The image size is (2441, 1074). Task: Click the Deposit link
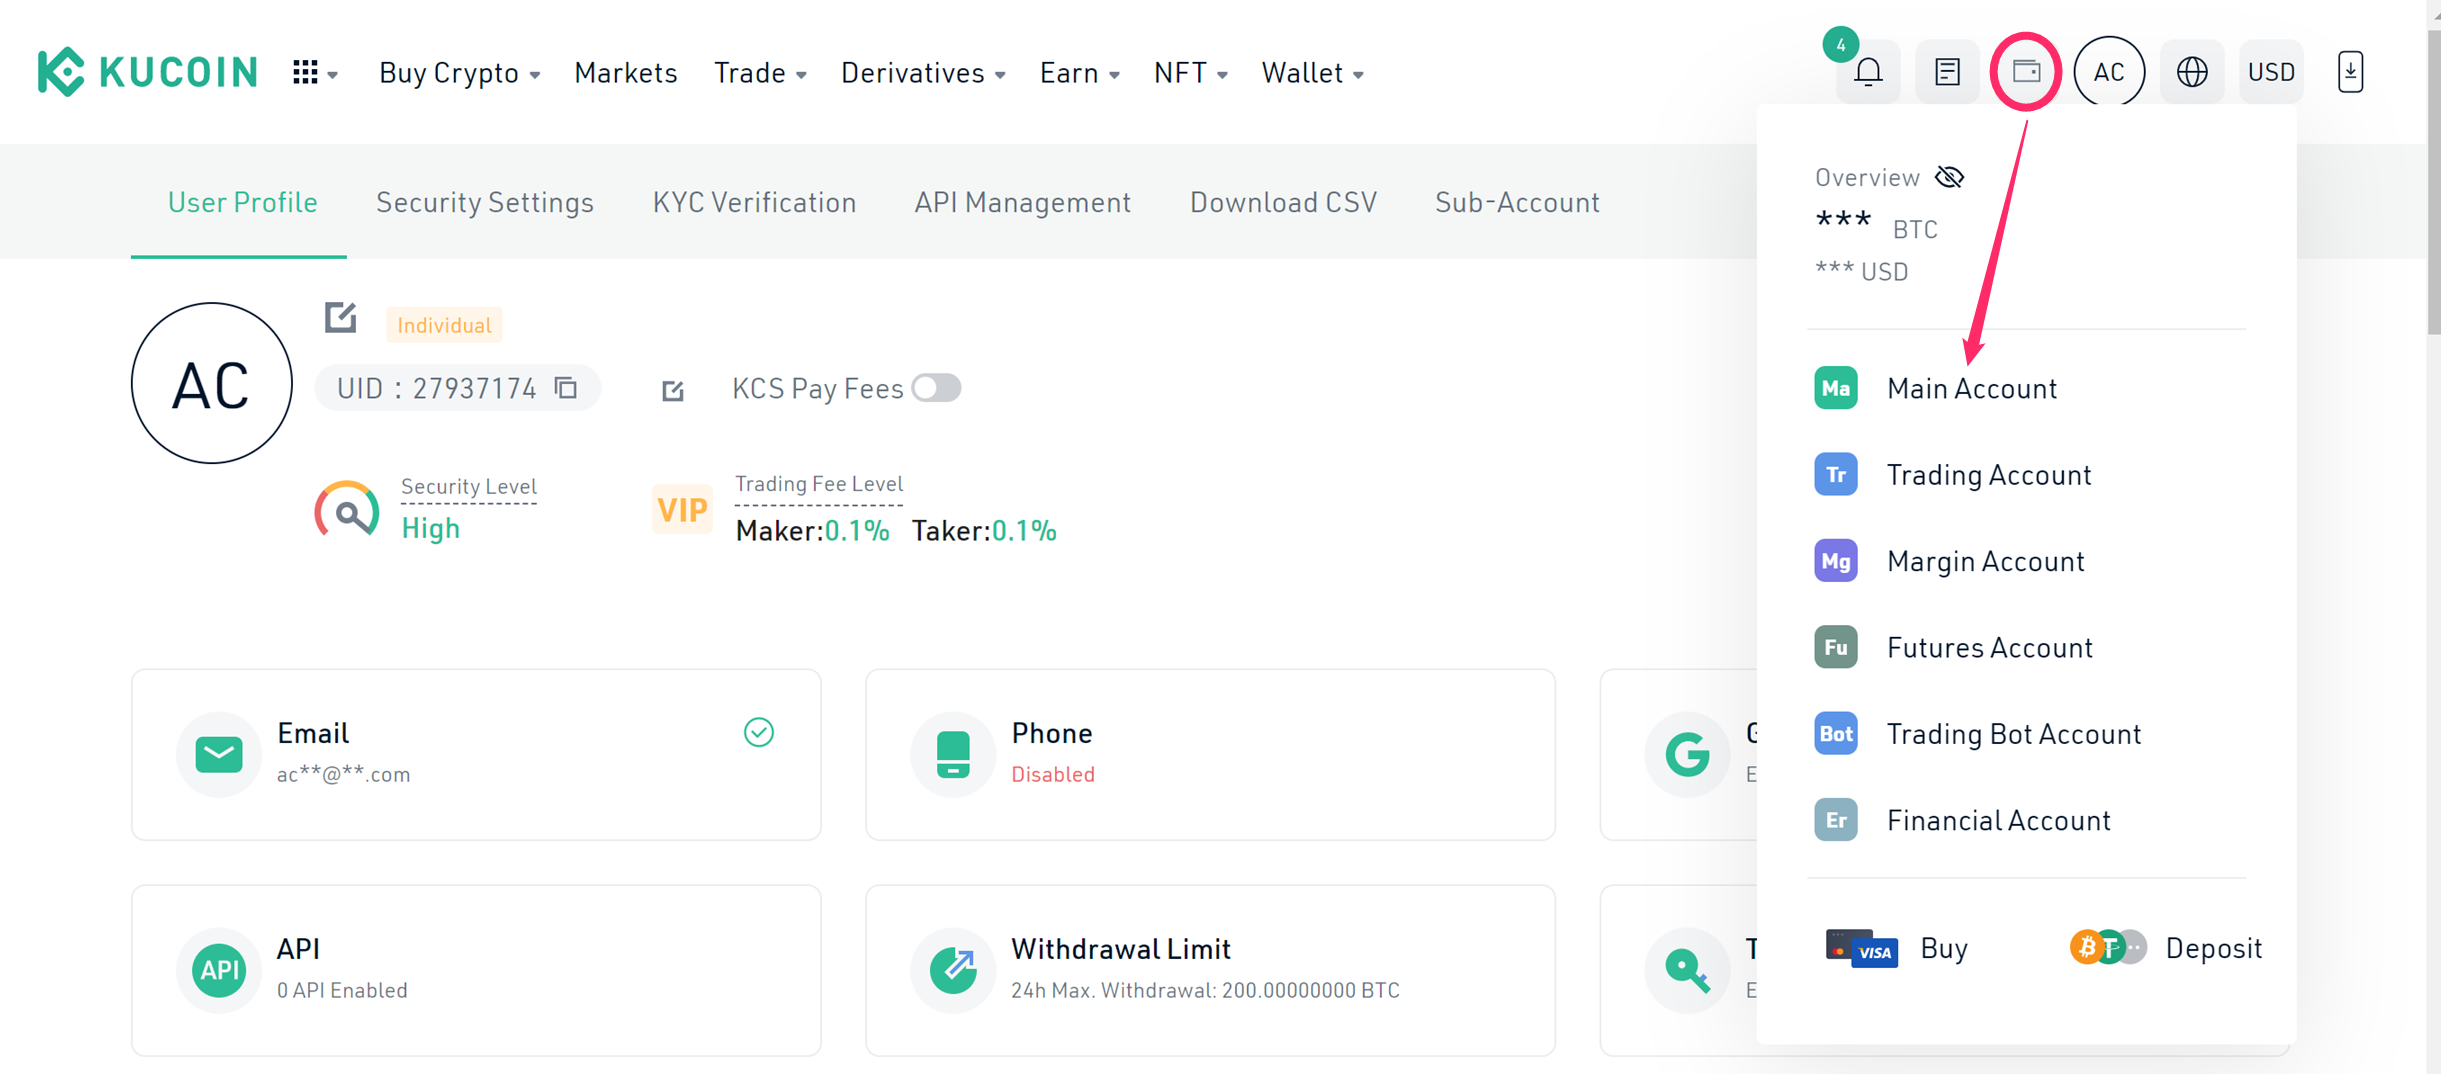2213,948
